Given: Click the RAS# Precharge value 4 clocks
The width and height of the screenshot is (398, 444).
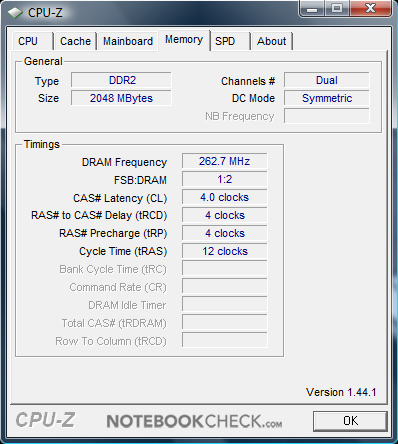Looking at the screenshot, I should pos(225,233).
